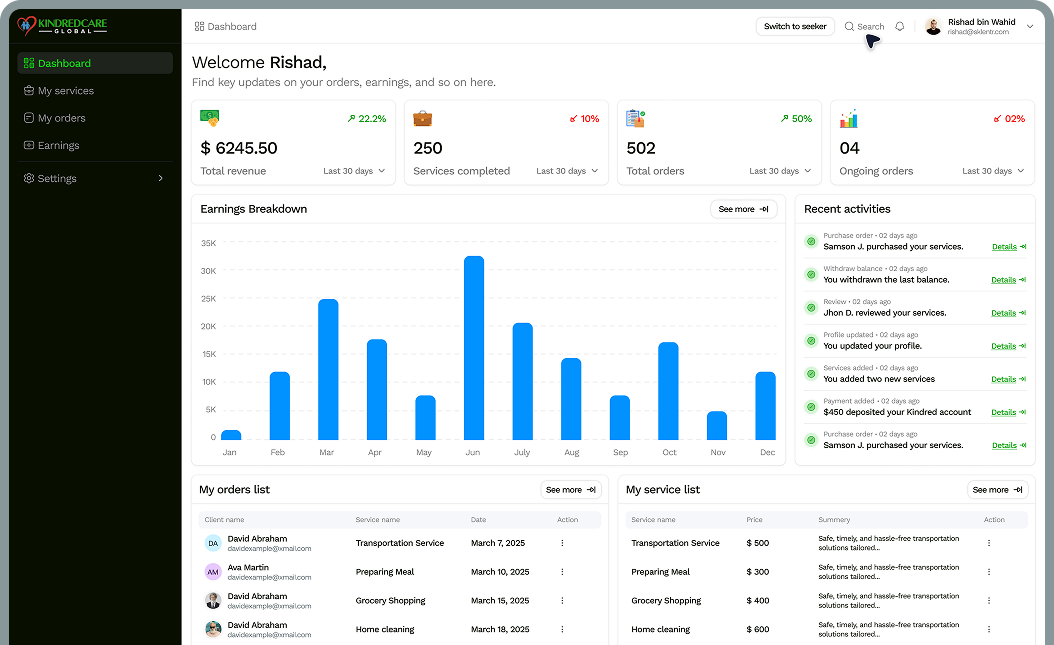Open Earnings page from sidebar
This screenshot has height=645, width=1054.
click(58, 145)
